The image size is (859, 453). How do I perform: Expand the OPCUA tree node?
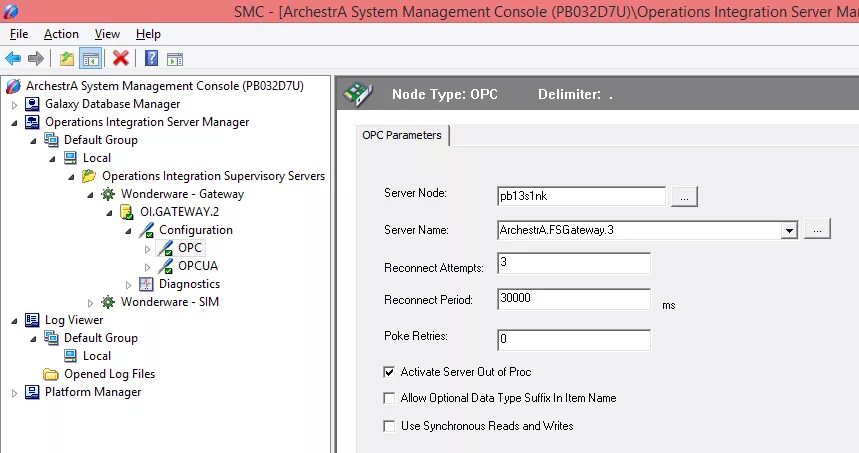point(147,267)
